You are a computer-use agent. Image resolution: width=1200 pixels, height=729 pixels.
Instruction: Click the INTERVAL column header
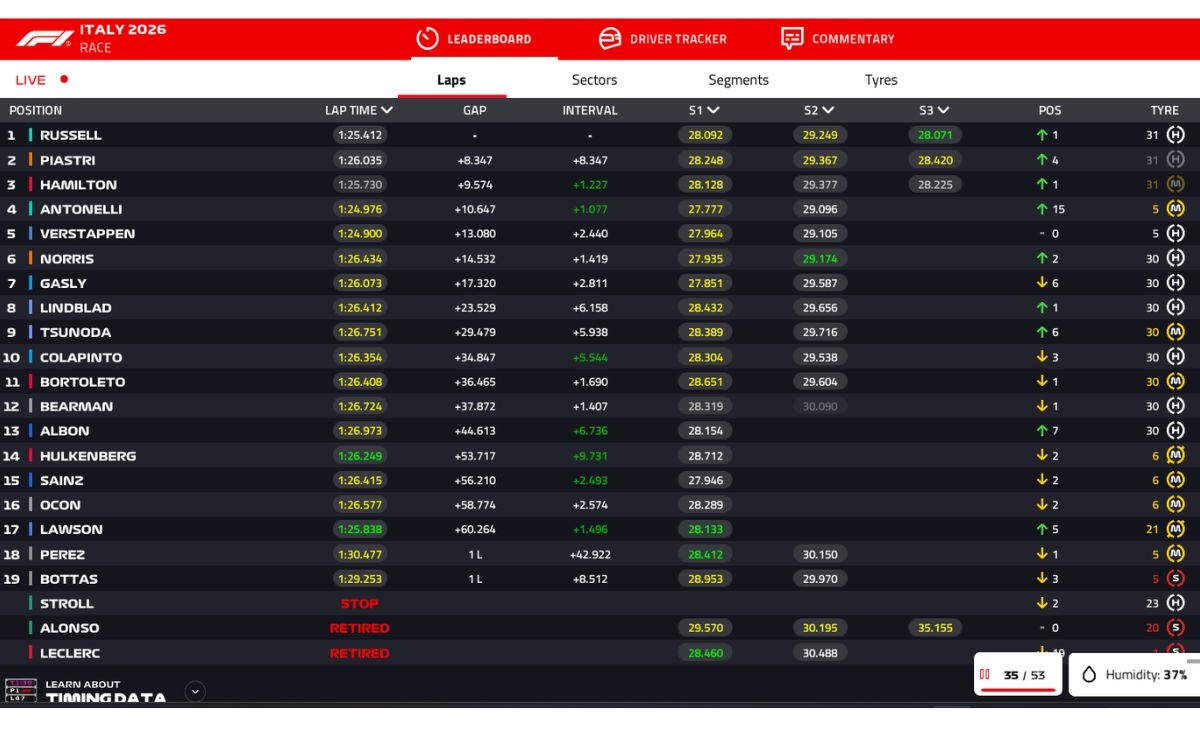(590, 110)
